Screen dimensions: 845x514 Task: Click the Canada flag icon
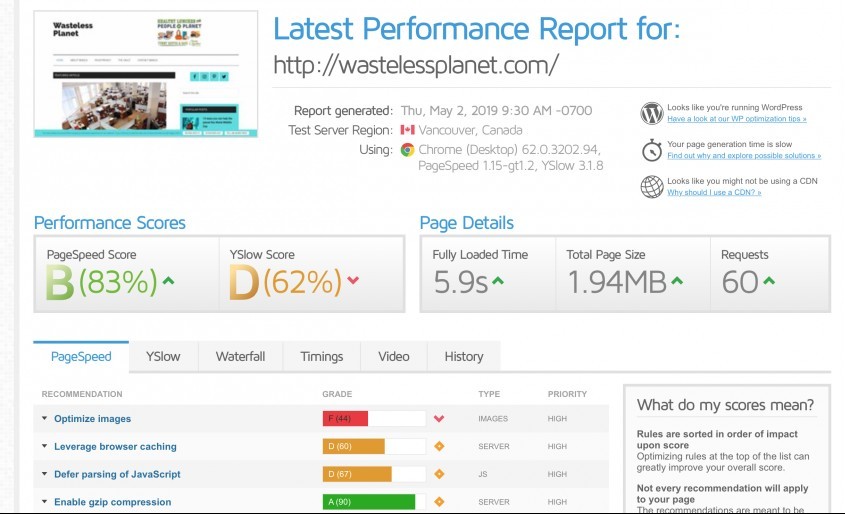(407, 130)
